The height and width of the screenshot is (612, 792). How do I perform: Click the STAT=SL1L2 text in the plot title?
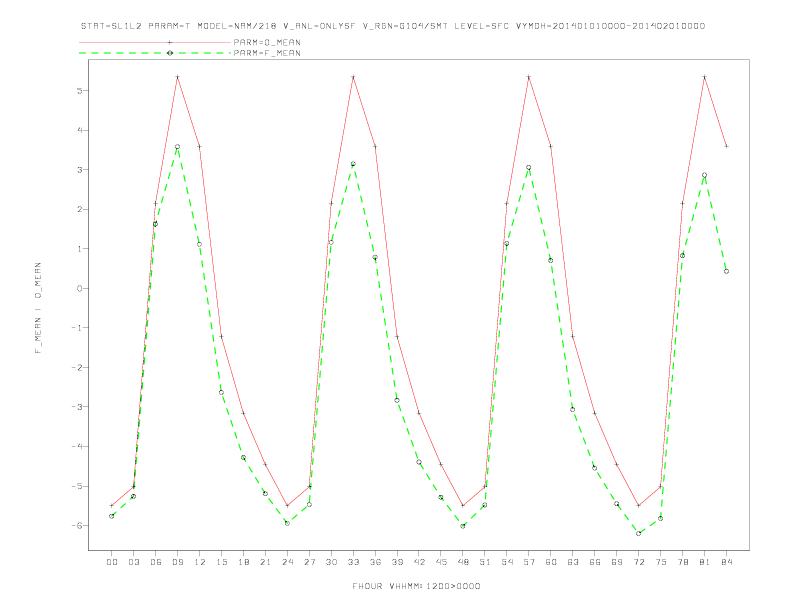click(x=111, y=26)
